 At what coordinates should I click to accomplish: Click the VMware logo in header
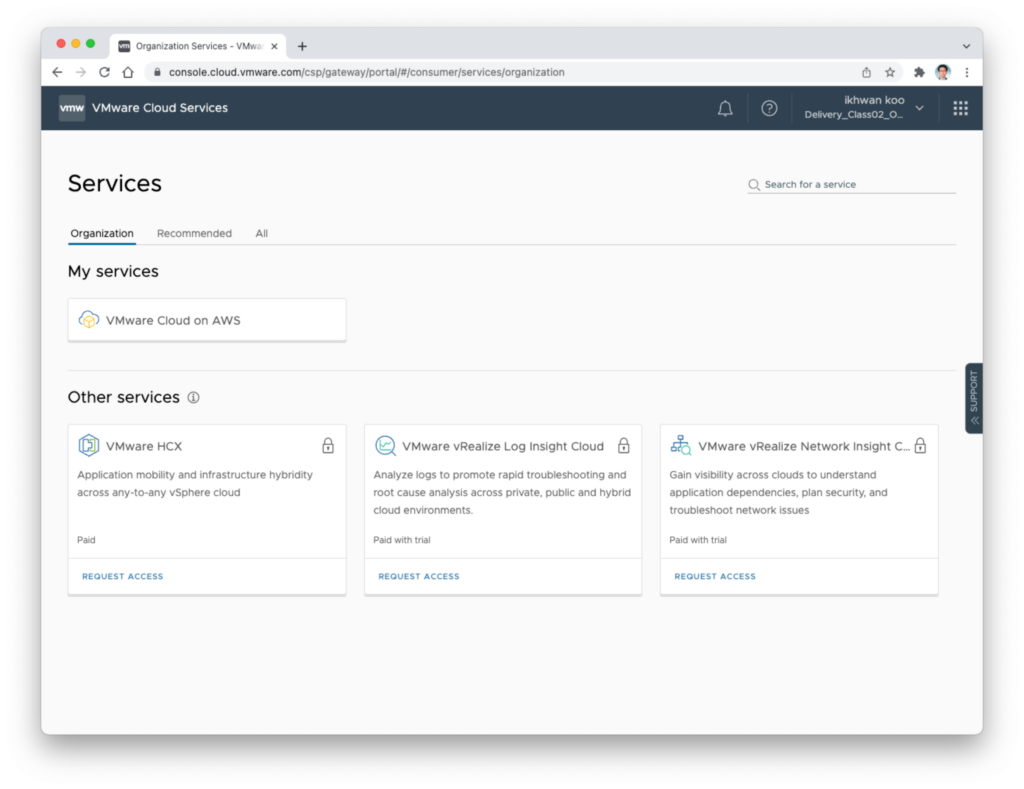tap(72, 108)
